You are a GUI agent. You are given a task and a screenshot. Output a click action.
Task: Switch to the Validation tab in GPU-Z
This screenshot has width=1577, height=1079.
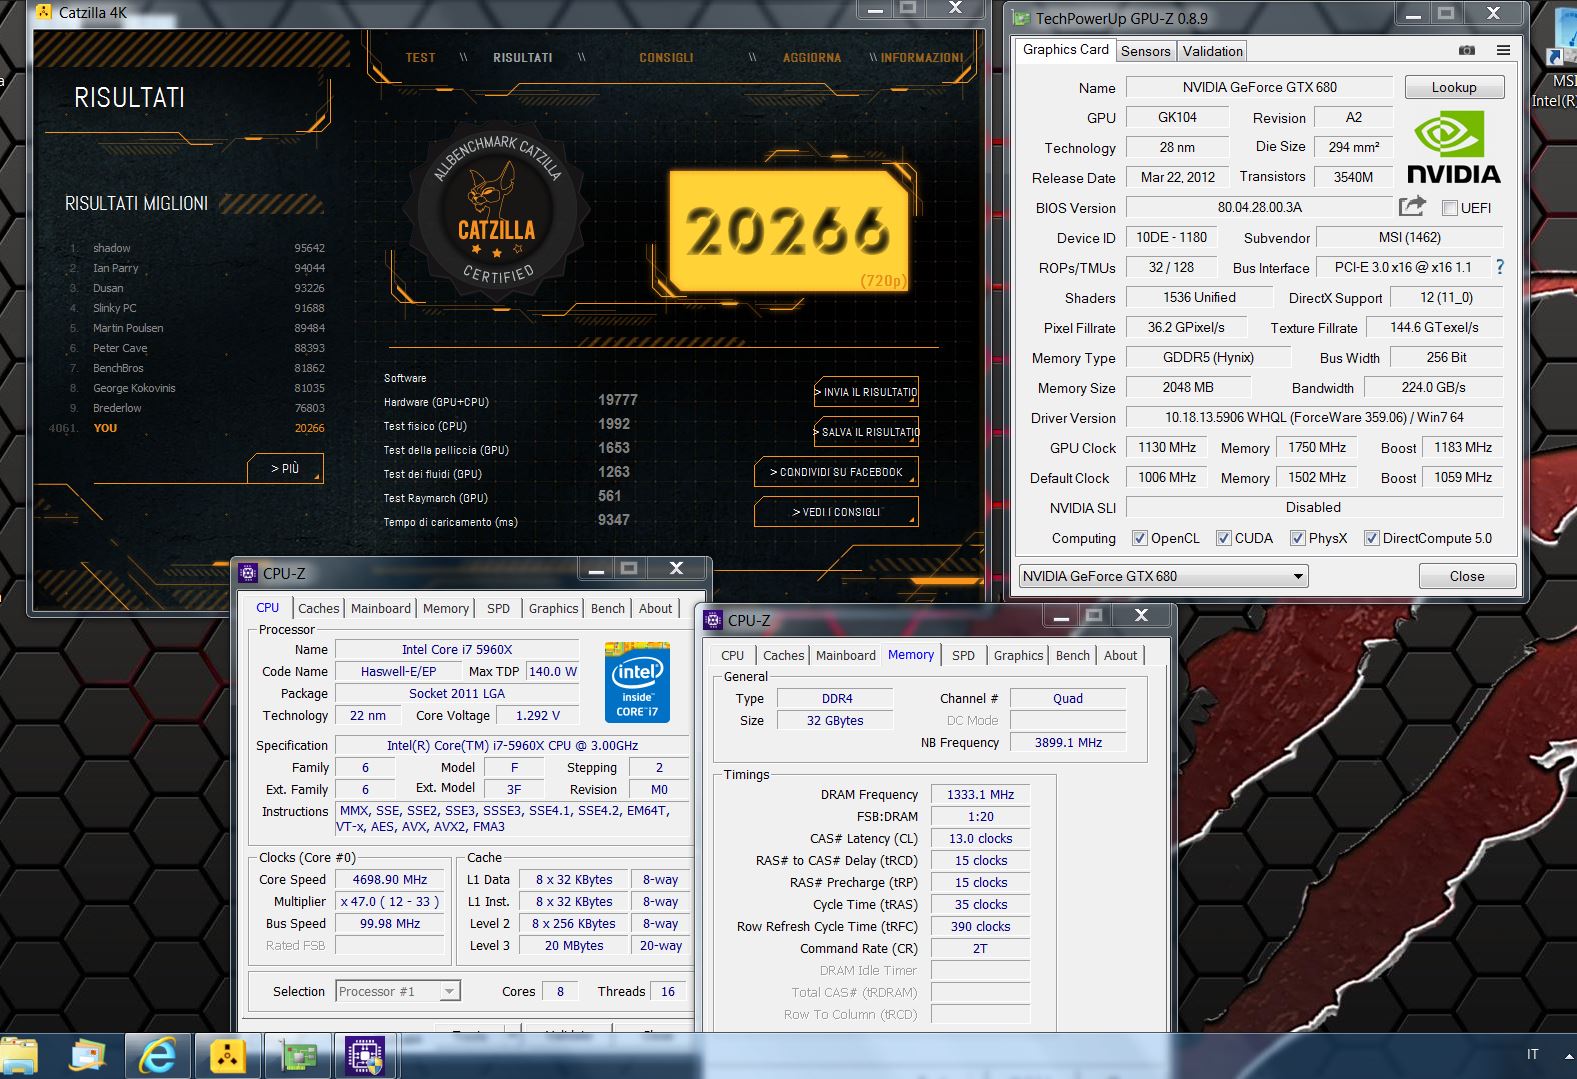pyautogui.click(x=1212, y=51)
